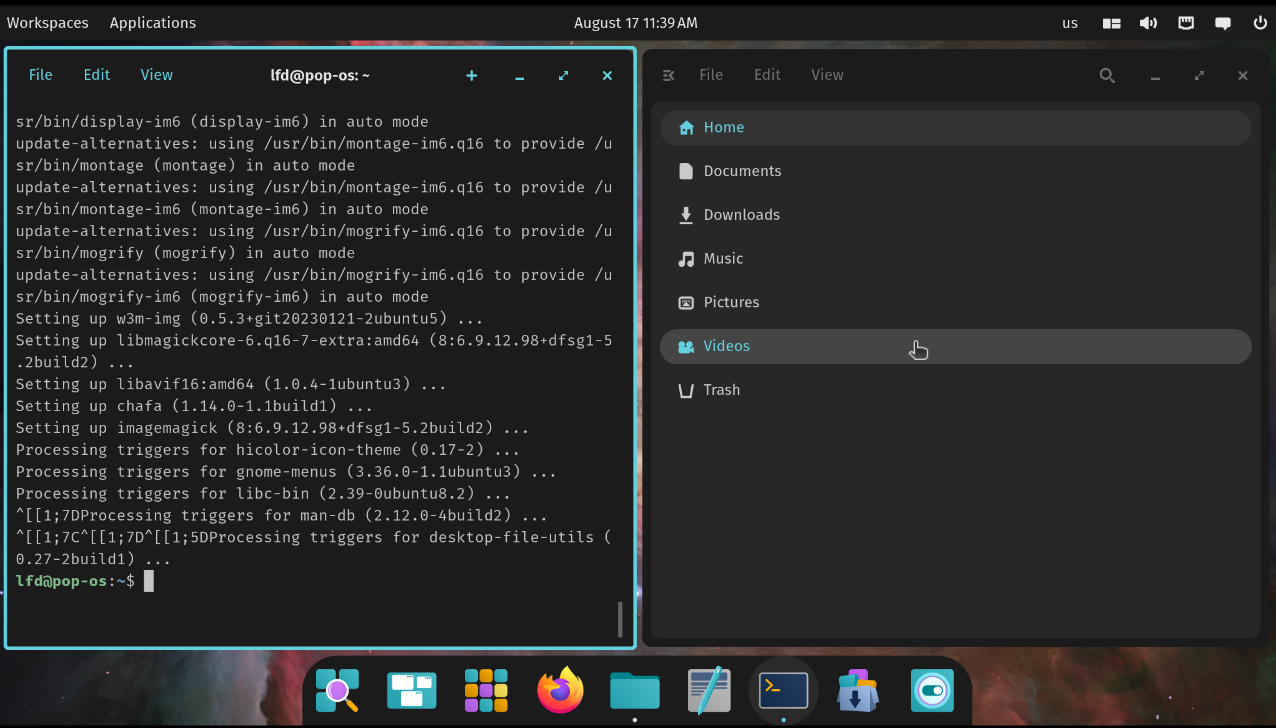Open the Workspaces overview
The height and width of the screenshot is (728, 1276).
[x=47, y=22]
